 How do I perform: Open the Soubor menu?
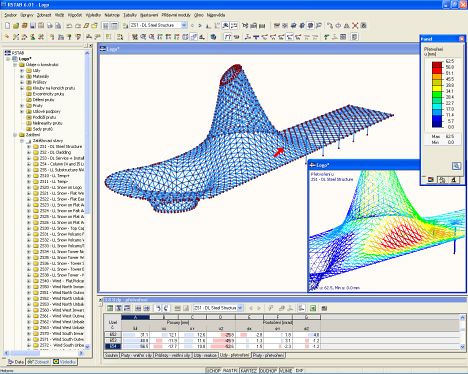point(10,15)
